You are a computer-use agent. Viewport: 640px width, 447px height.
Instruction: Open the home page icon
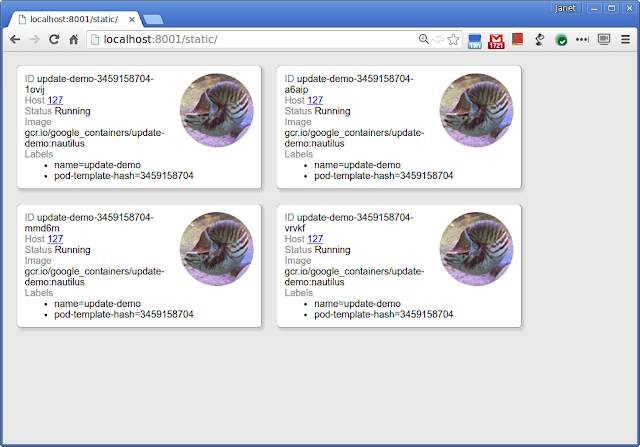point(73,39)
